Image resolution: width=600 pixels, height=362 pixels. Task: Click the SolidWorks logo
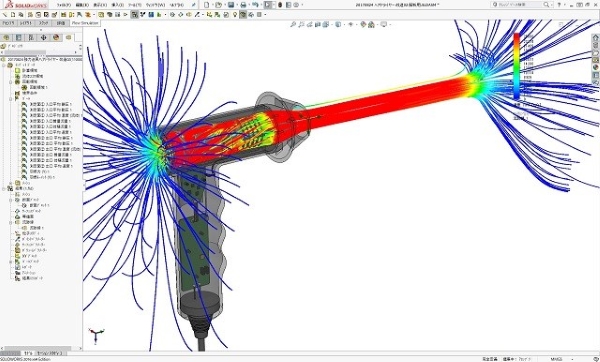[x=26, y=5]
